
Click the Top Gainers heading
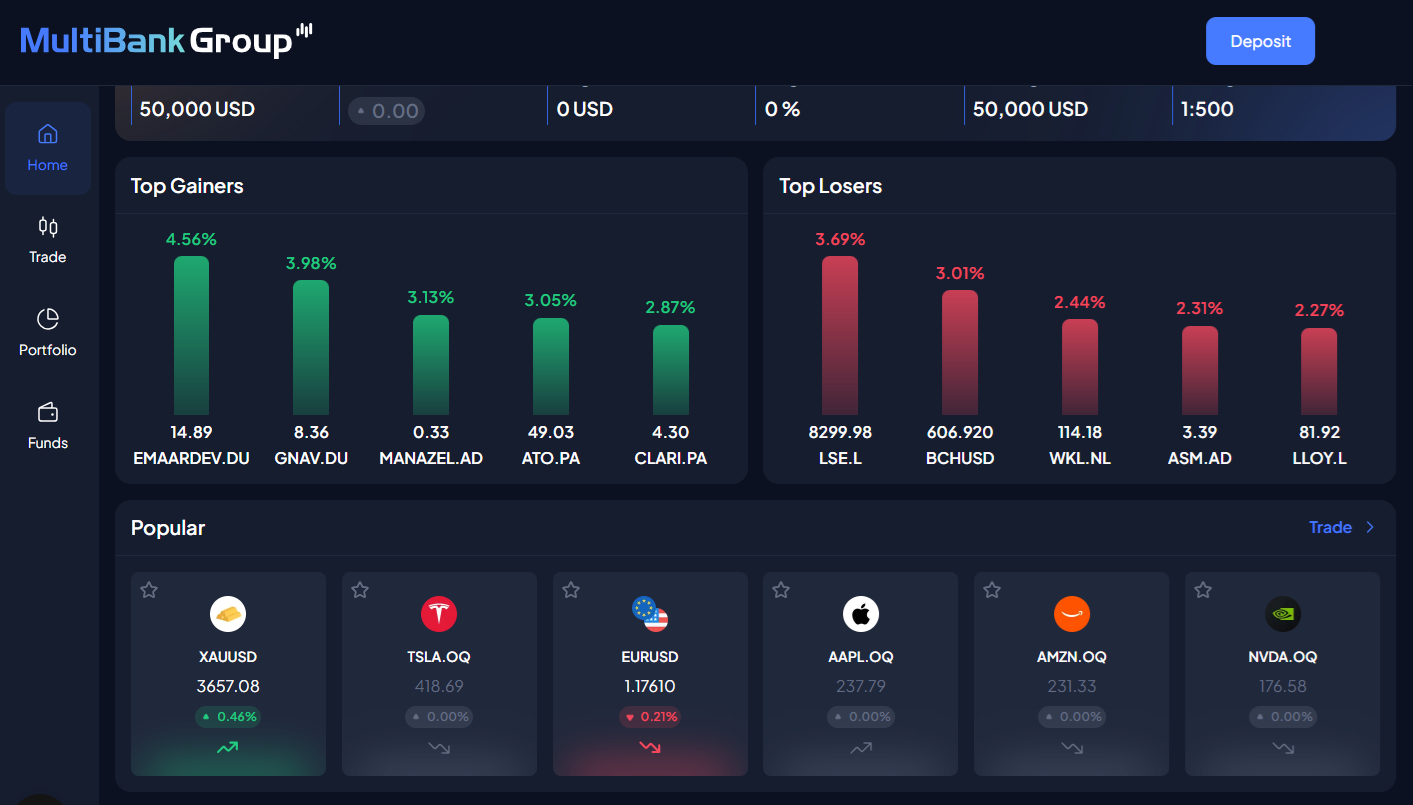(187, 186)
